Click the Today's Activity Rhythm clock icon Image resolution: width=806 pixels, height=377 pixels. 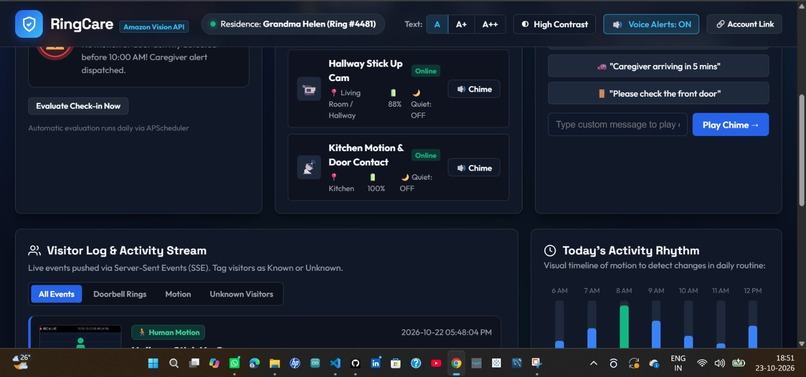pyautogui.click(x=550, y=250)
